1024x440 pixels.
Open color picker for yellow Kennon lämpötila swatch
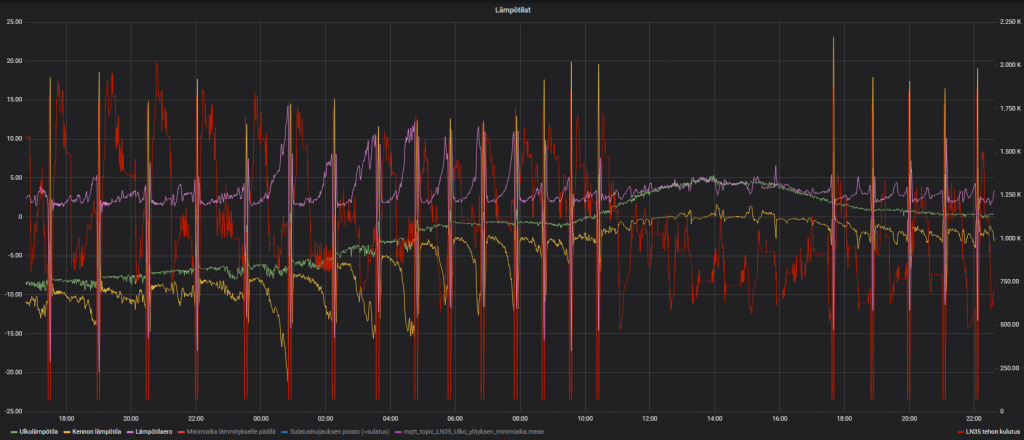click(67, 432)
